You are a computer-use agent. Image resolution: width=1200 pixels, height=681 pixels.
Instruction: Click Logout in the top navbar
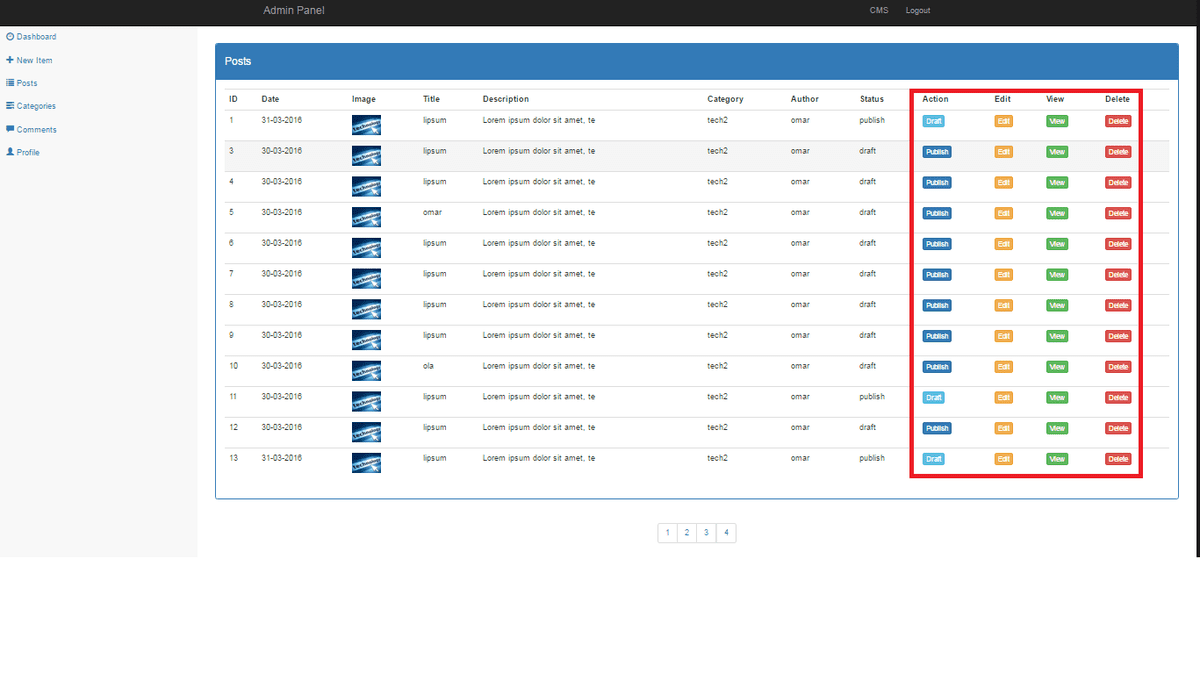[917, 10]
